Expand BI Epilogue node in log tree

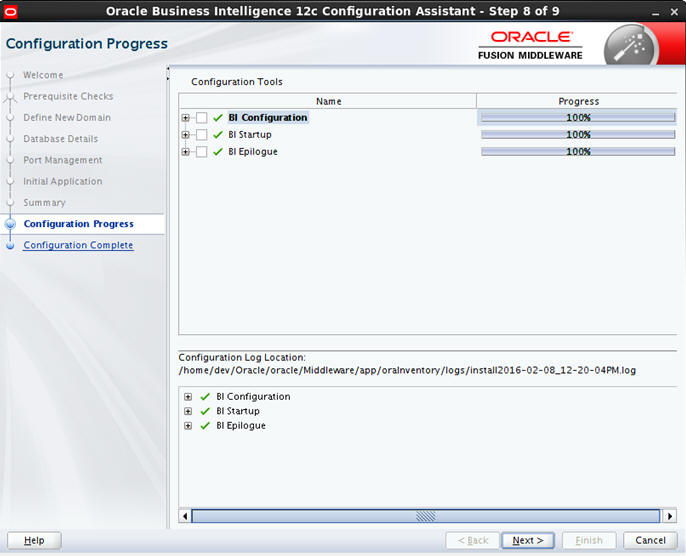(188, 426)
